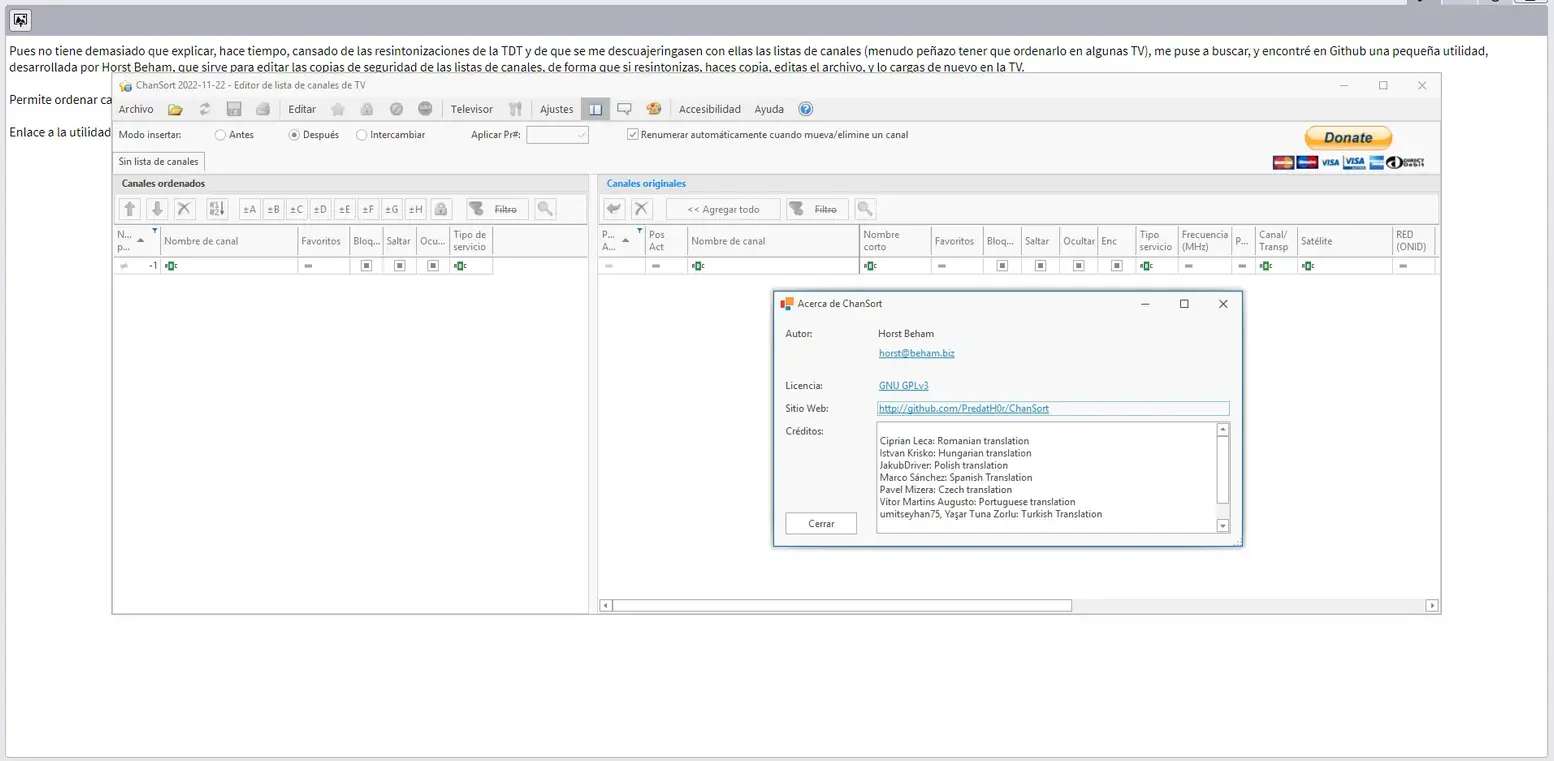Click the Nombre de canal filter field, Canales originales
Screen dimensions: 1554x761
click(x=774, y=266)
